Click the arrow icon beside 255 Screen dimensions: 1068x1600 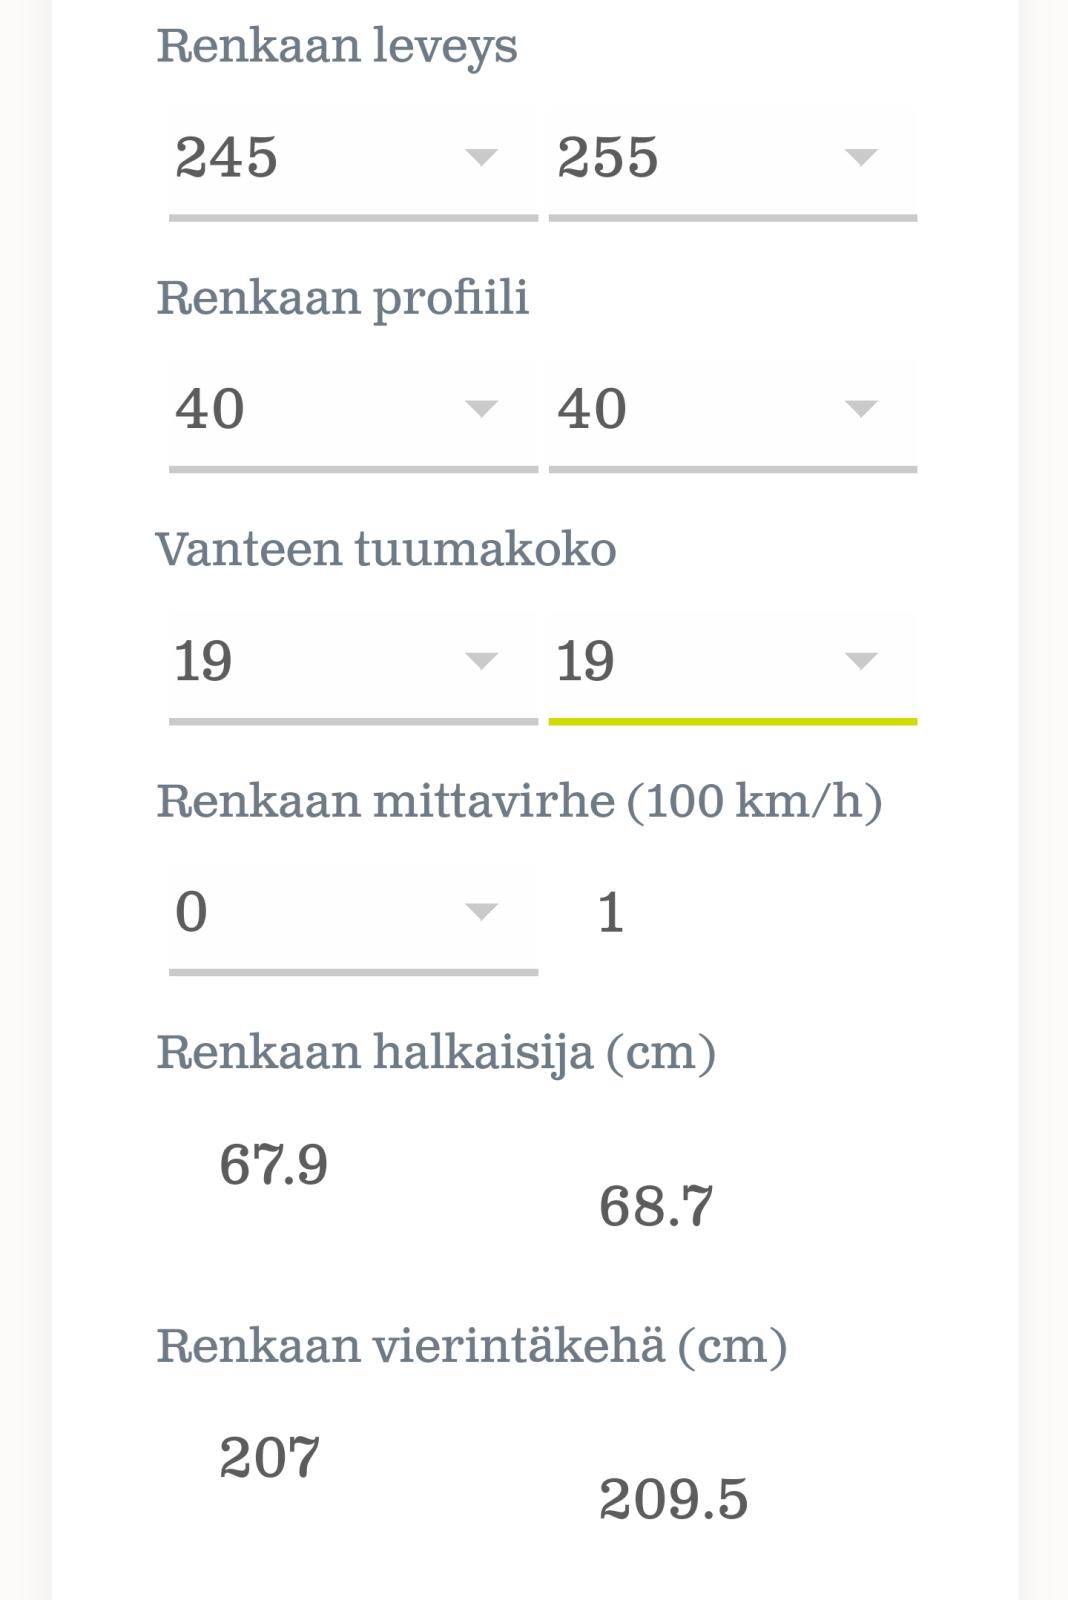(x=860, y=157)
